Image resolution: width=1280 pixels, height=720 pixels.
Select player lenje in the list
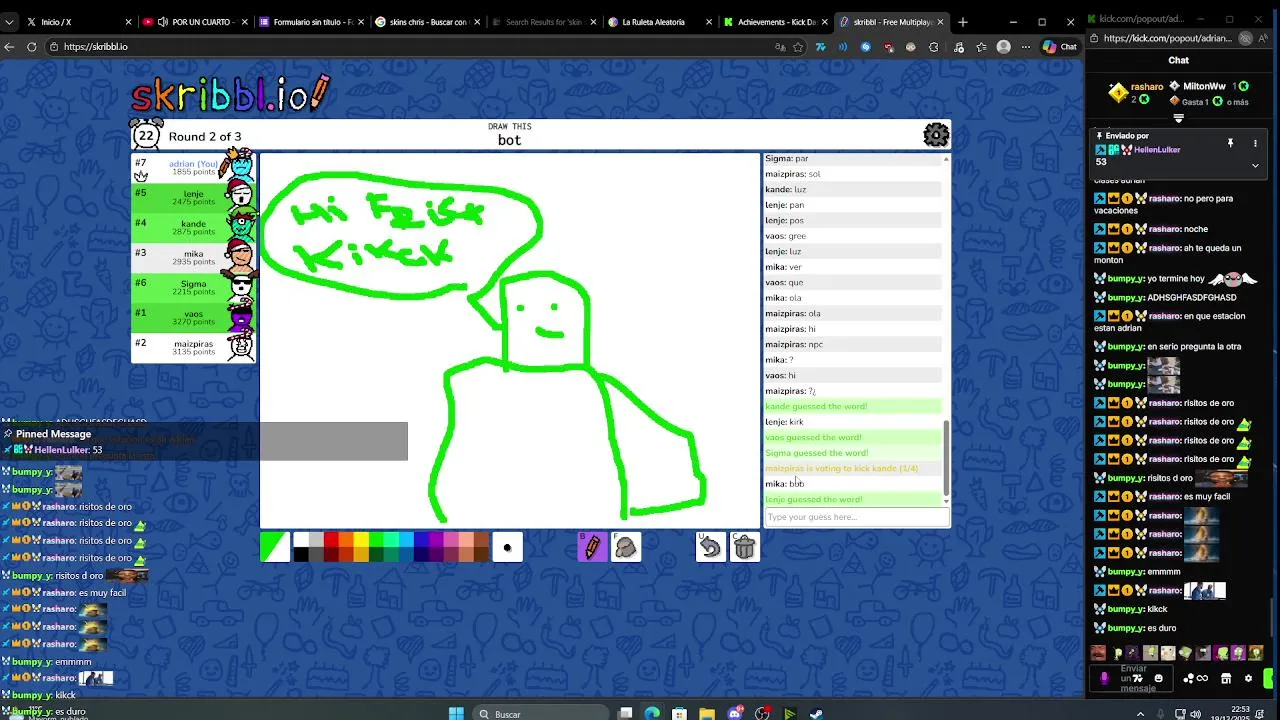(194, 197)
